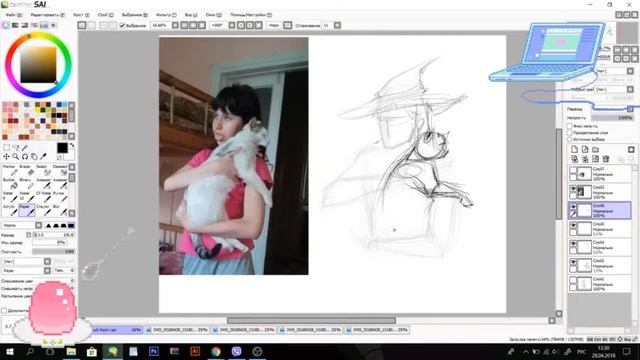Create a new layer folder

(596, 149)
